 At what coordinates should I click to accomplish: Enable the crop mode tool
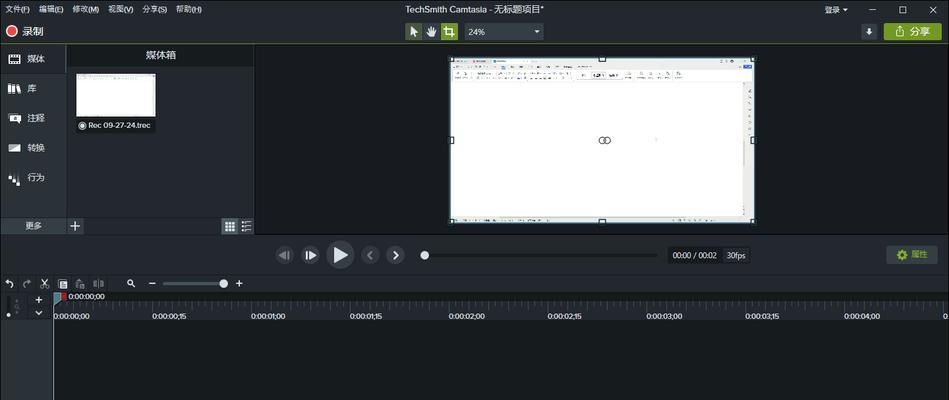(449, 32)
